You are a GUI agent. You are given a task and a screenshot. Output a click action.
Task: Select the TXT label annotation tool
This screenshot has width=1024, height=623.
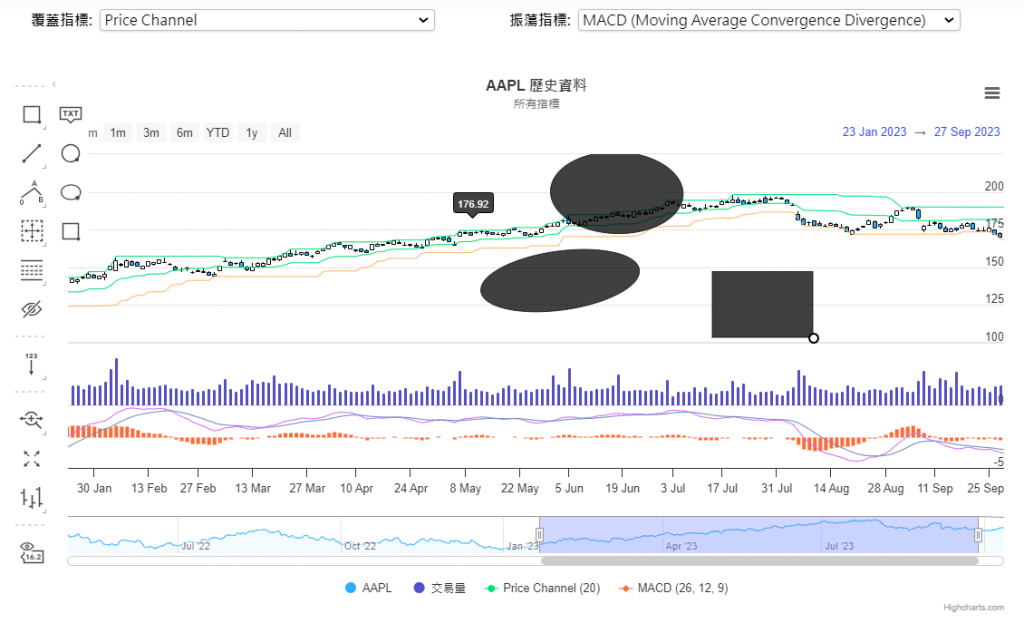[70, 114]
